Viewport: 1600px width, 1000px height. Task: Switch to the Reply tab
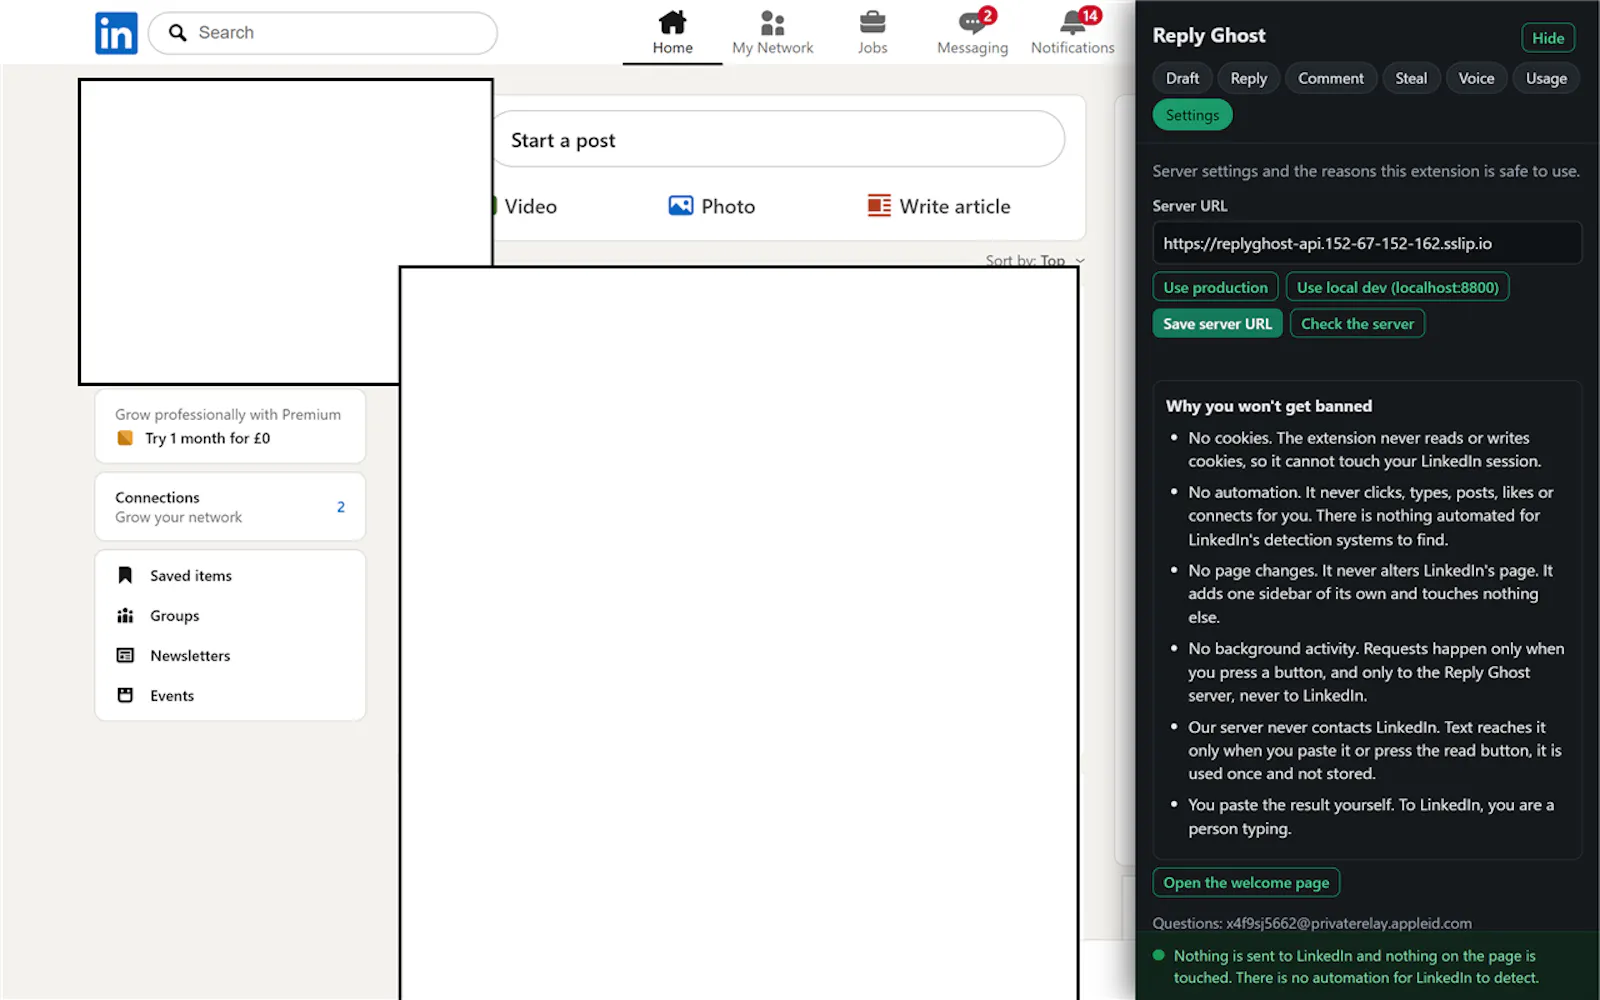pyautogui.click(x=1248, y=78)
